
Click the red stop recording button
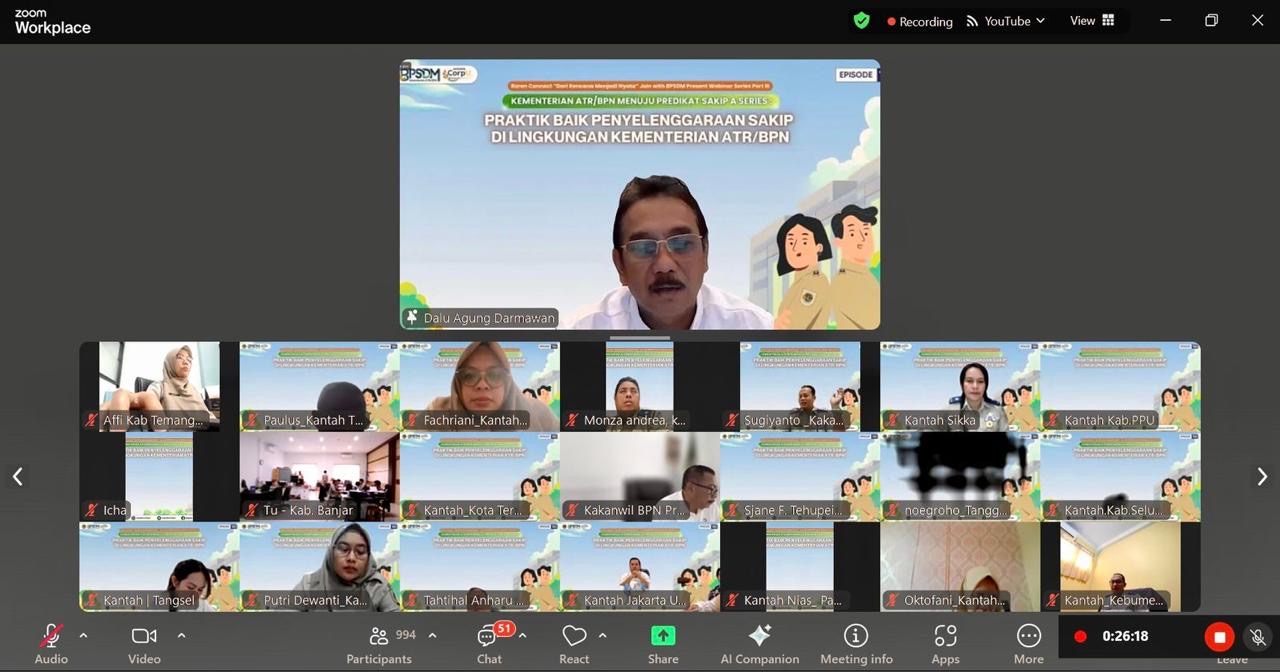click(1219, 637)
